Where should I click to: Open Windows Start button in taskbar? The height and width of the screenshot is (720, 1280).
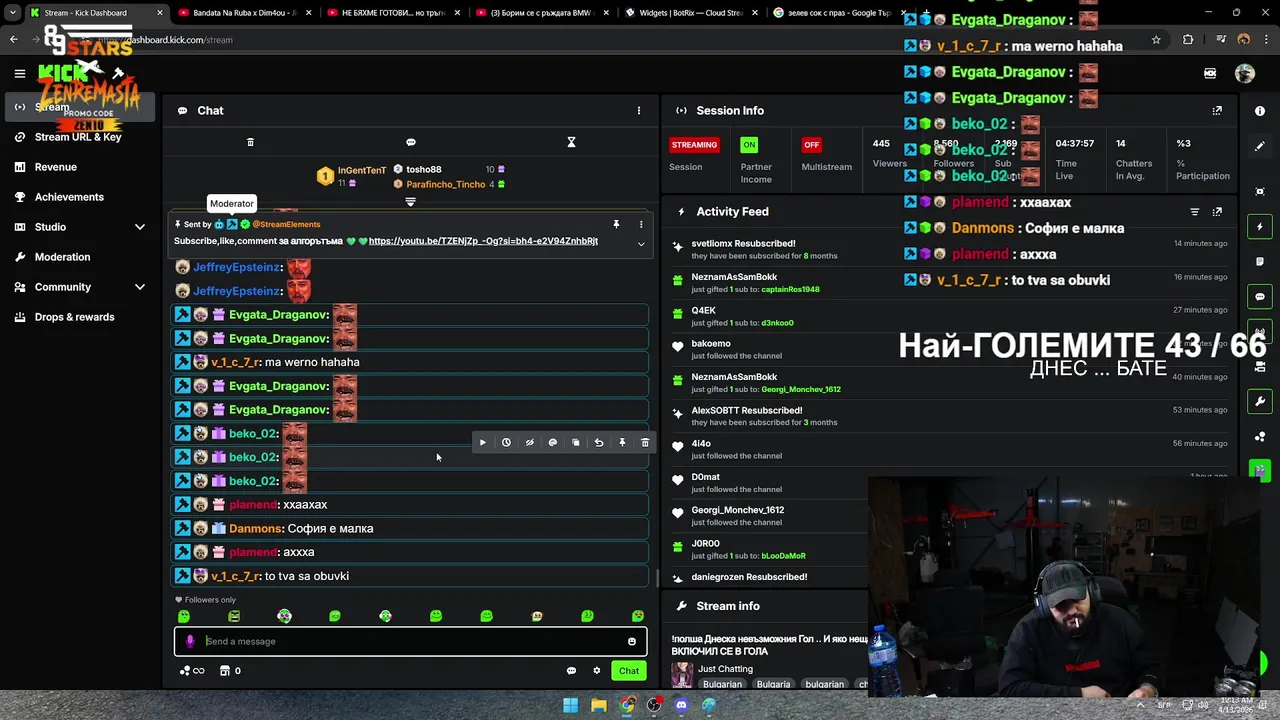point(570,705)
